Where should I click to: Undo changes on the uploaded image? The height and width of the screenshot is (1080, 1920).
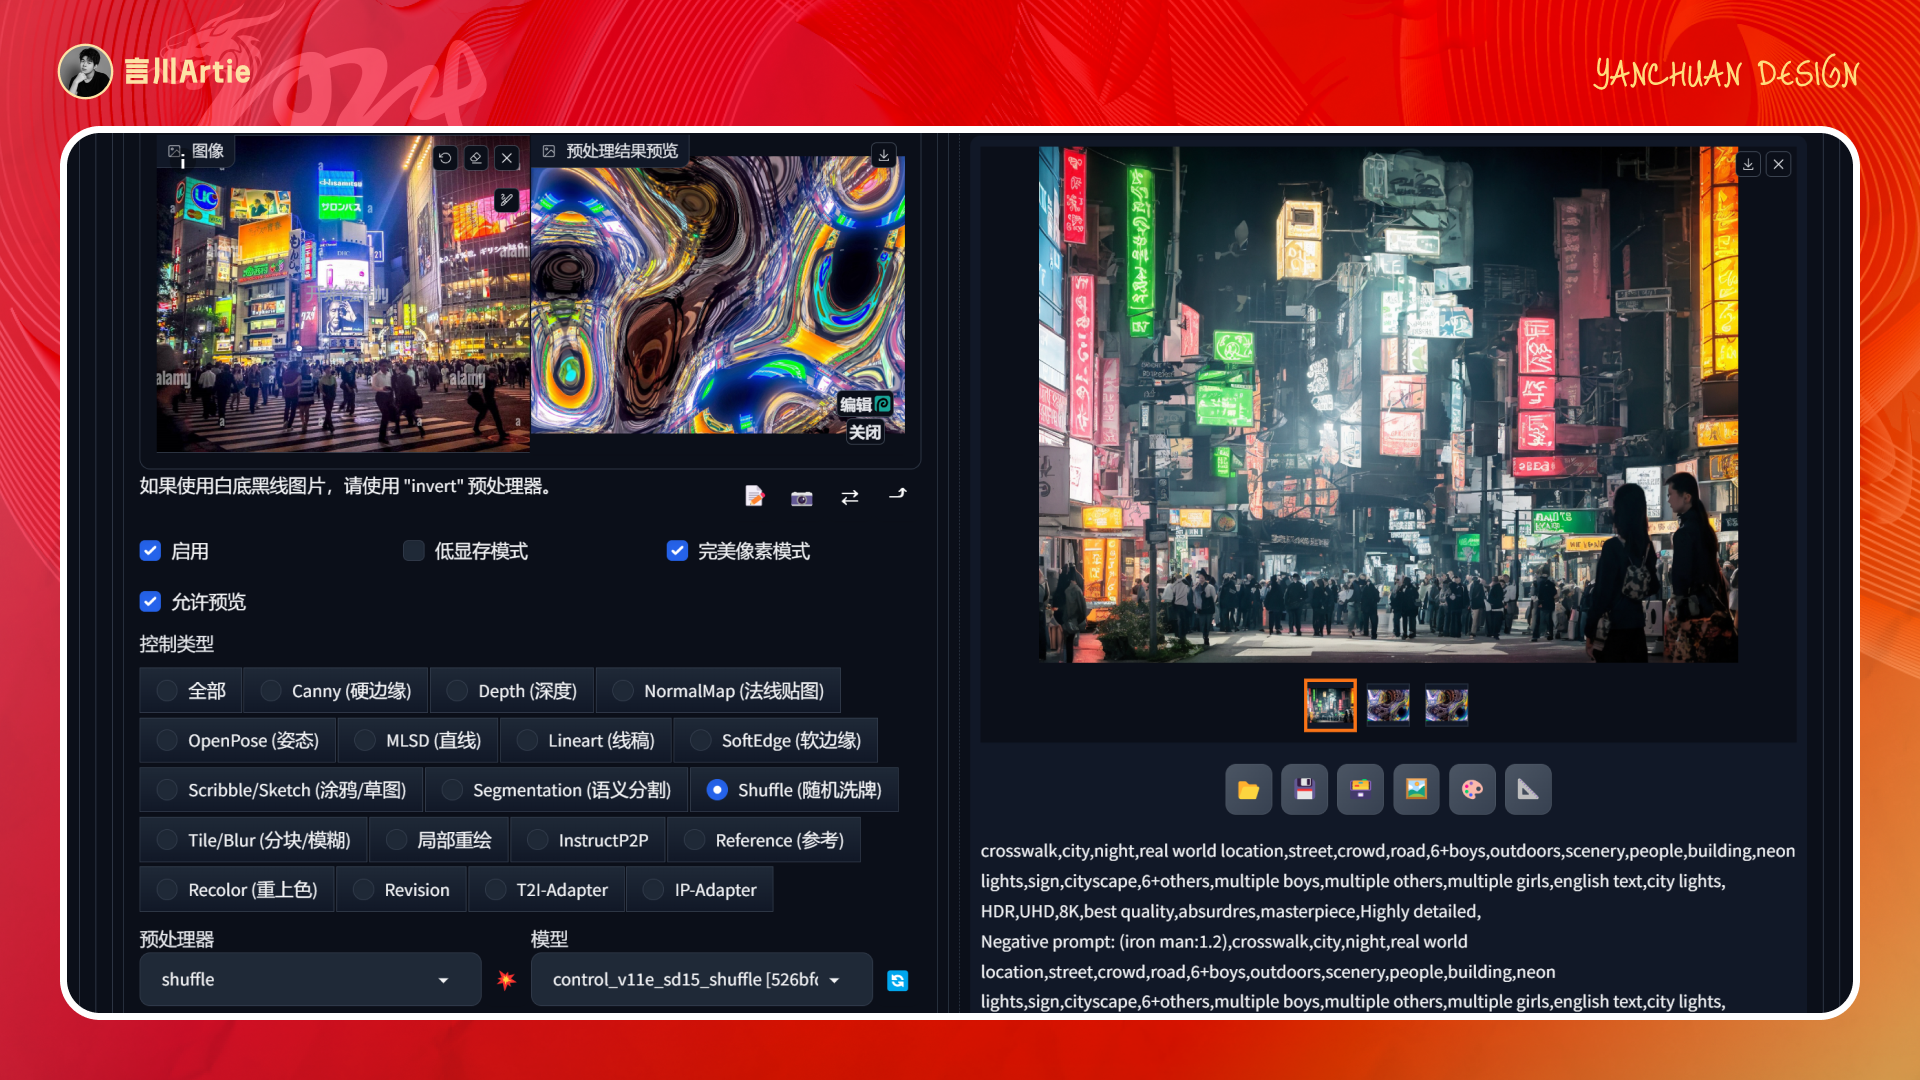(445, 158)
